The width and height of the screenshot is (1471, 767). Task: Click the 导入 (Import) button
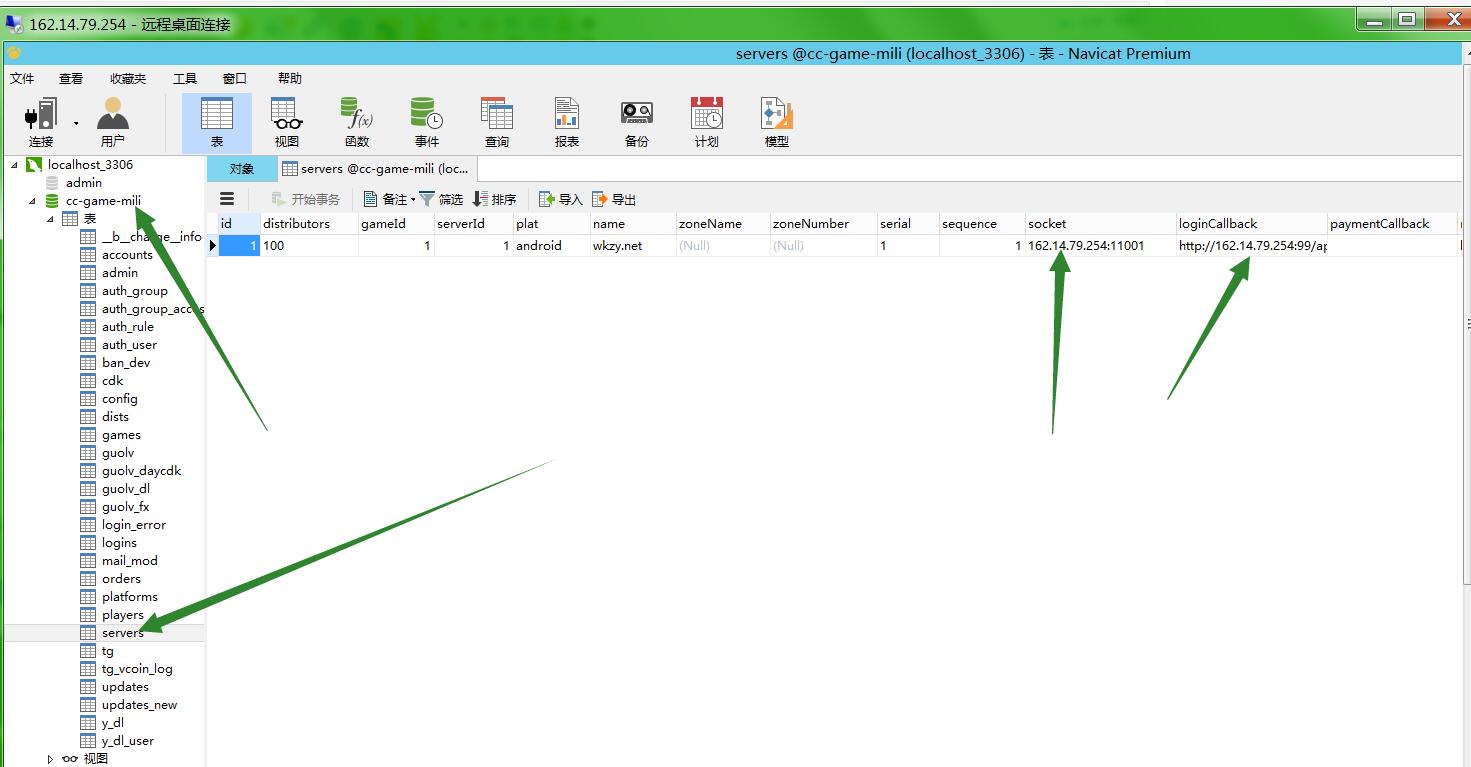pyautogui.click(x=561, y=199)
